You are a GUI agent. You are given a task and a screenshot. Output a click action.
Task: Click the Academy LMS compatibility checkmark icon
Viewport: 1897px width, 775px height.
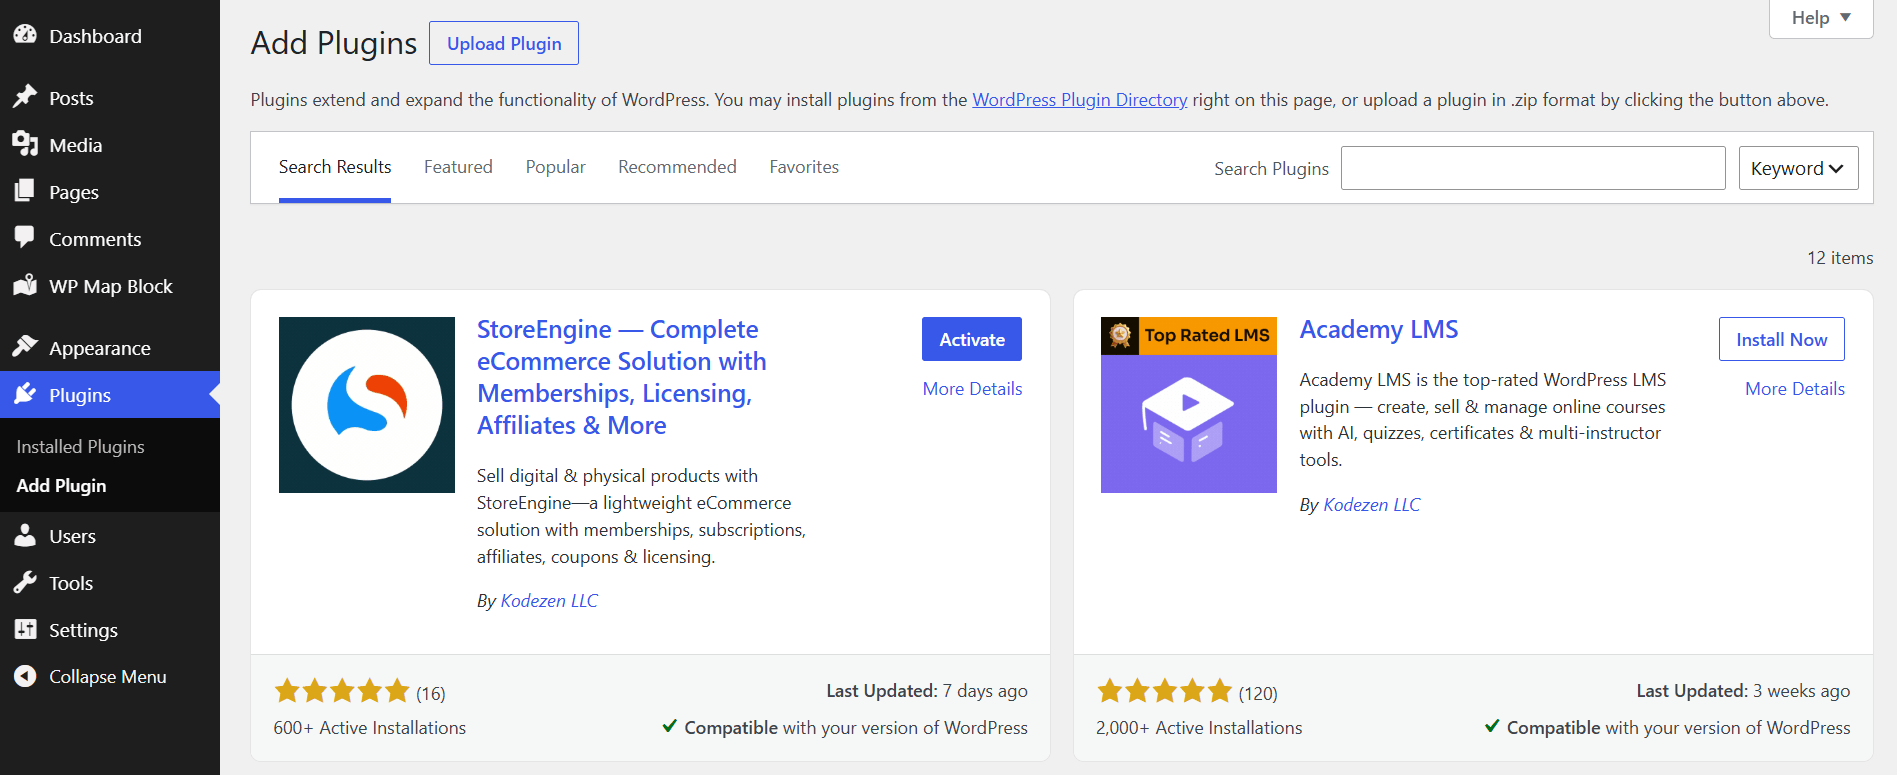(x=1492, y=726)
